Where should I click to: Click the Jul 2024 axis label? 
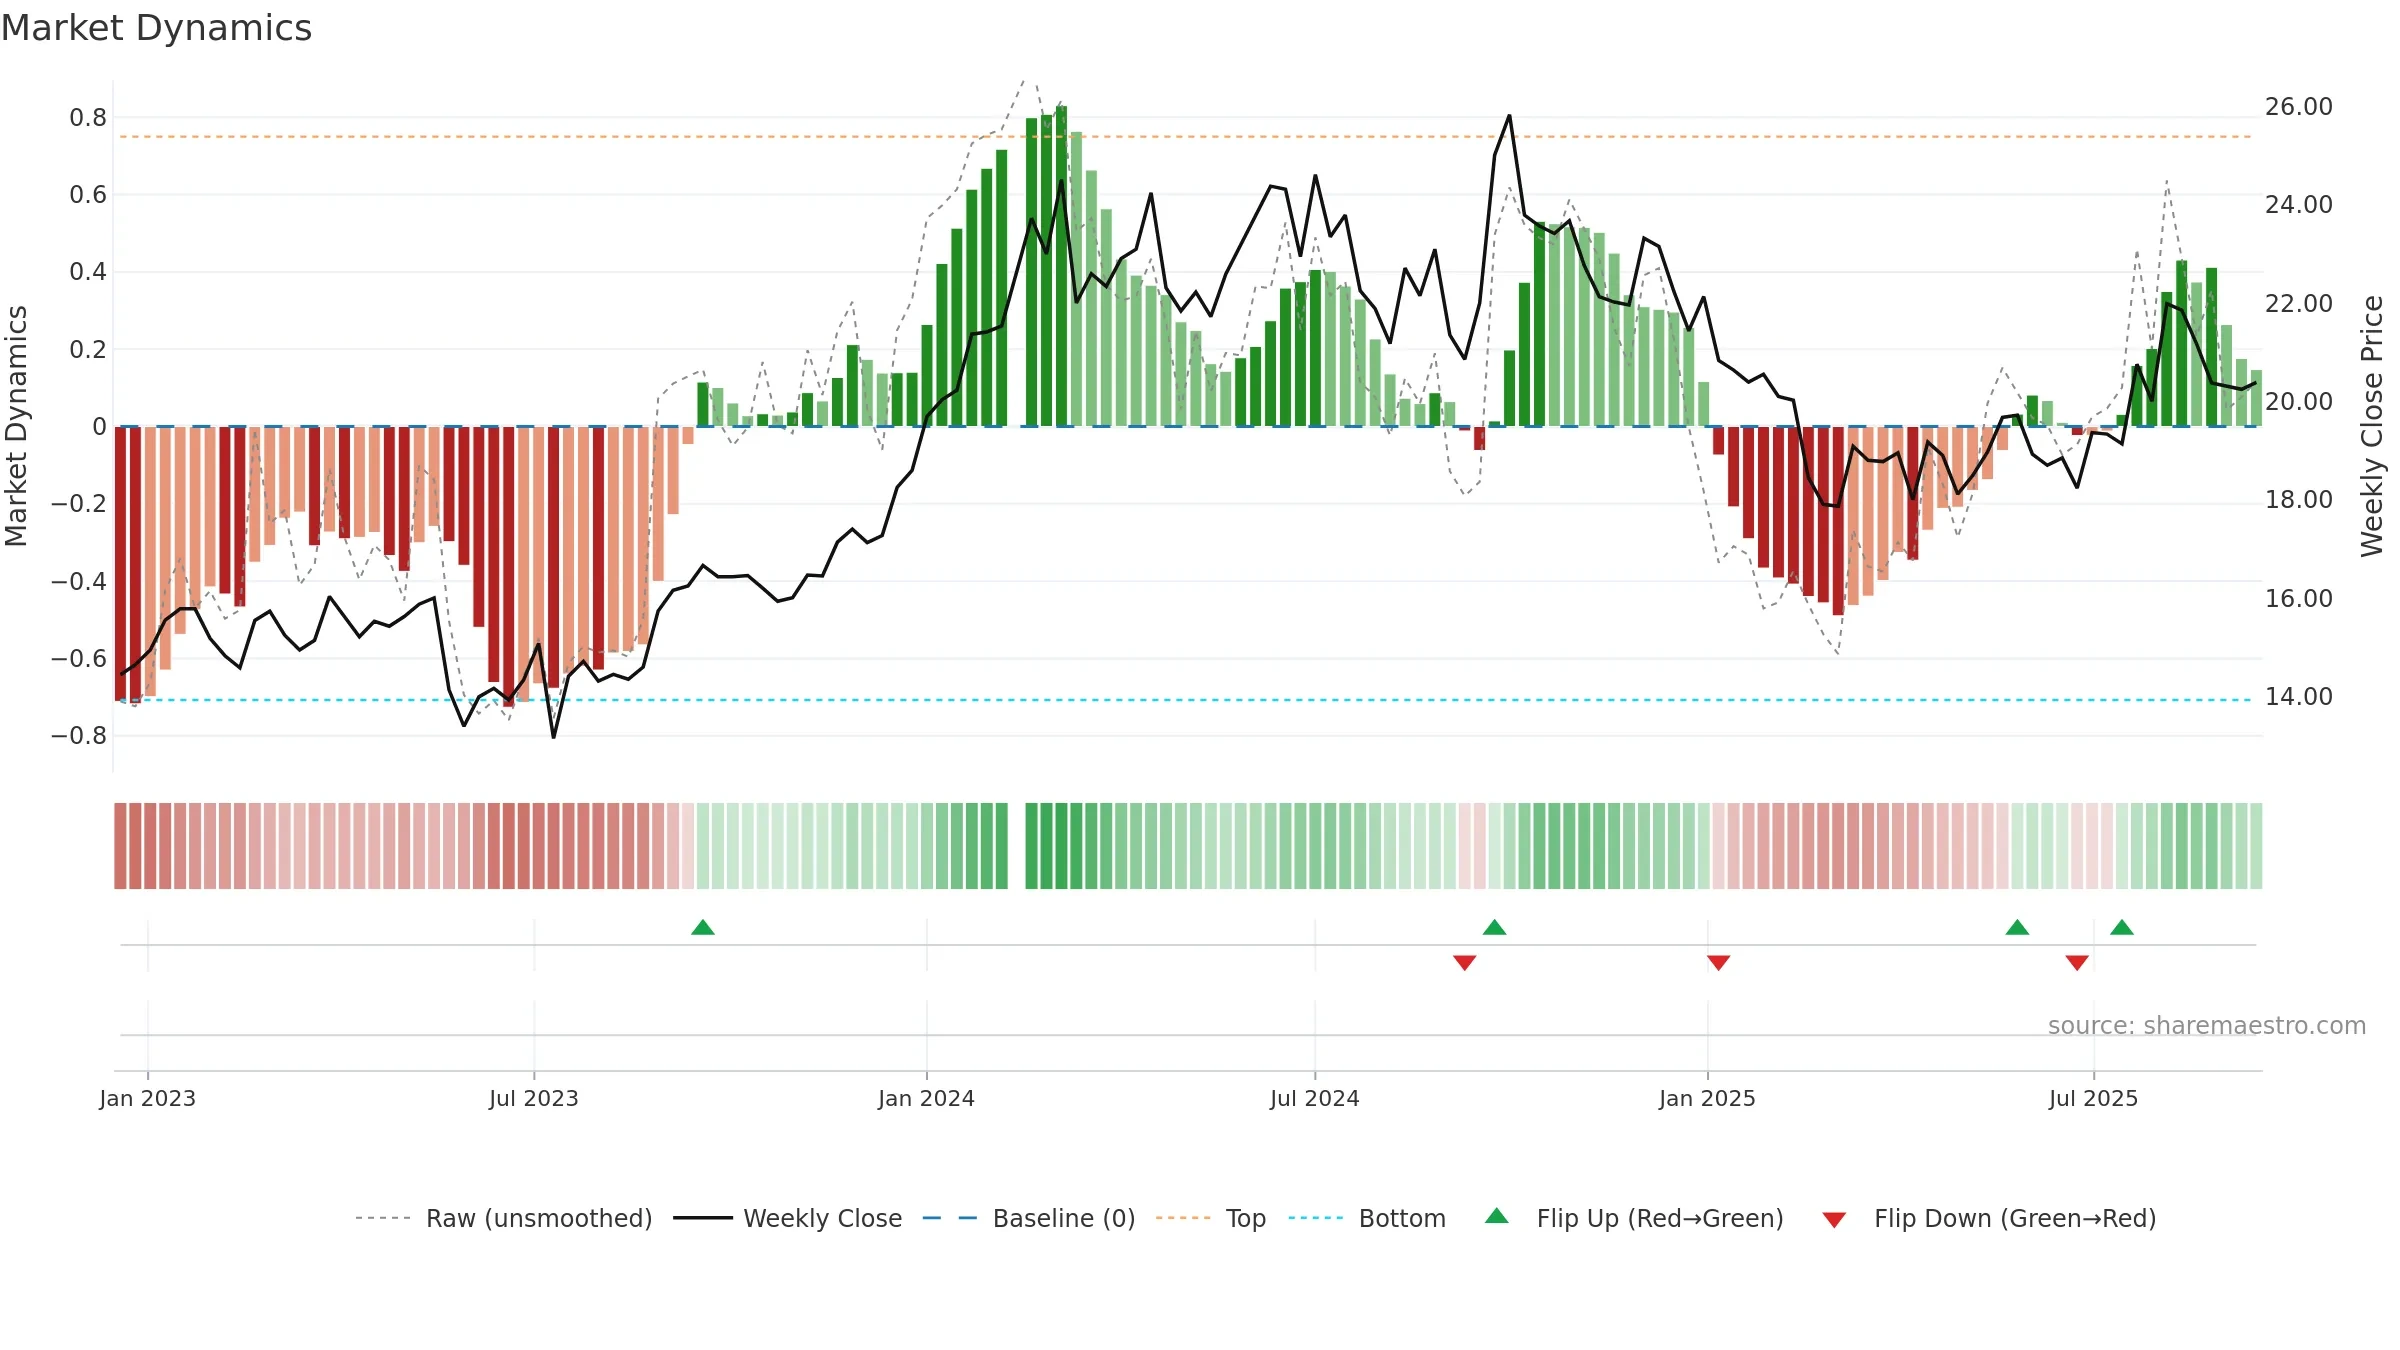[1315, 1099]
